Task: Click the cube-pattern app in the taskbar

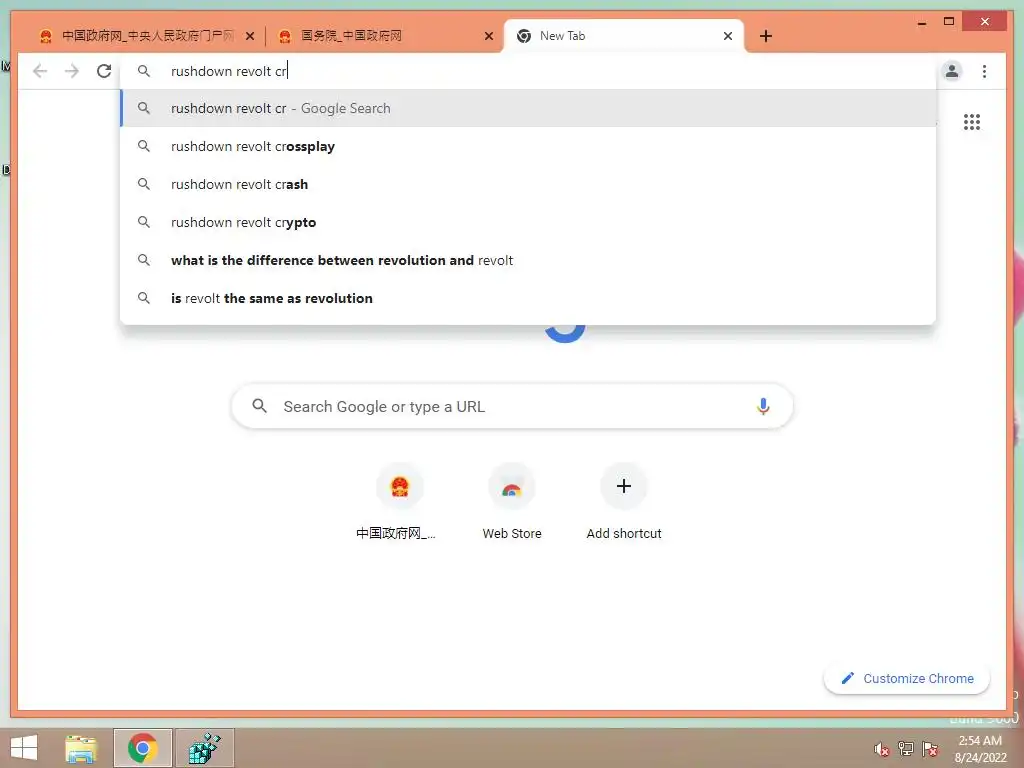Action: coord(204,748)
